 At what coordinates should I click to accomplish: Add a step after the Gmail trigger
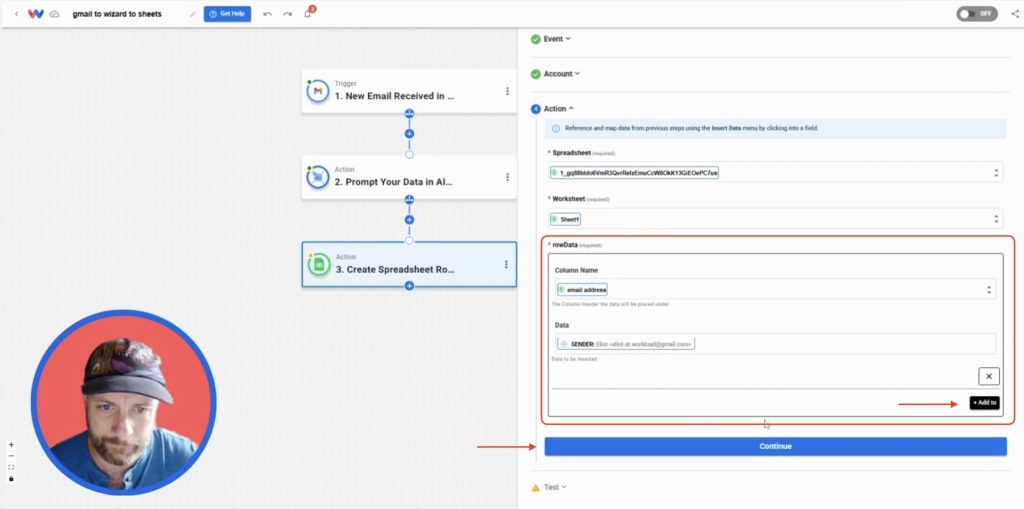[x=409, y=133]
